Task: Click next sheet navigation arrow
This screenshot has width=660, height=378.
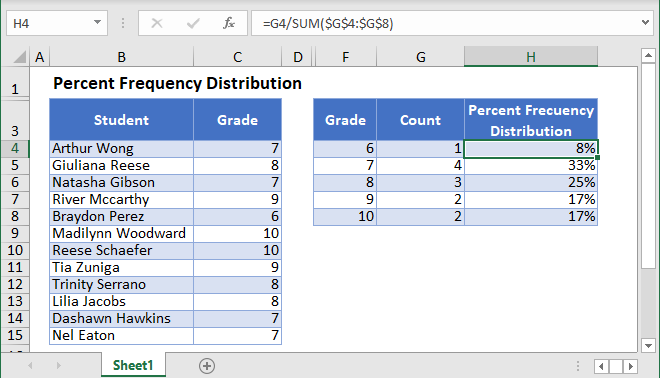Action: pyautogui.click(x=59, y=366)
